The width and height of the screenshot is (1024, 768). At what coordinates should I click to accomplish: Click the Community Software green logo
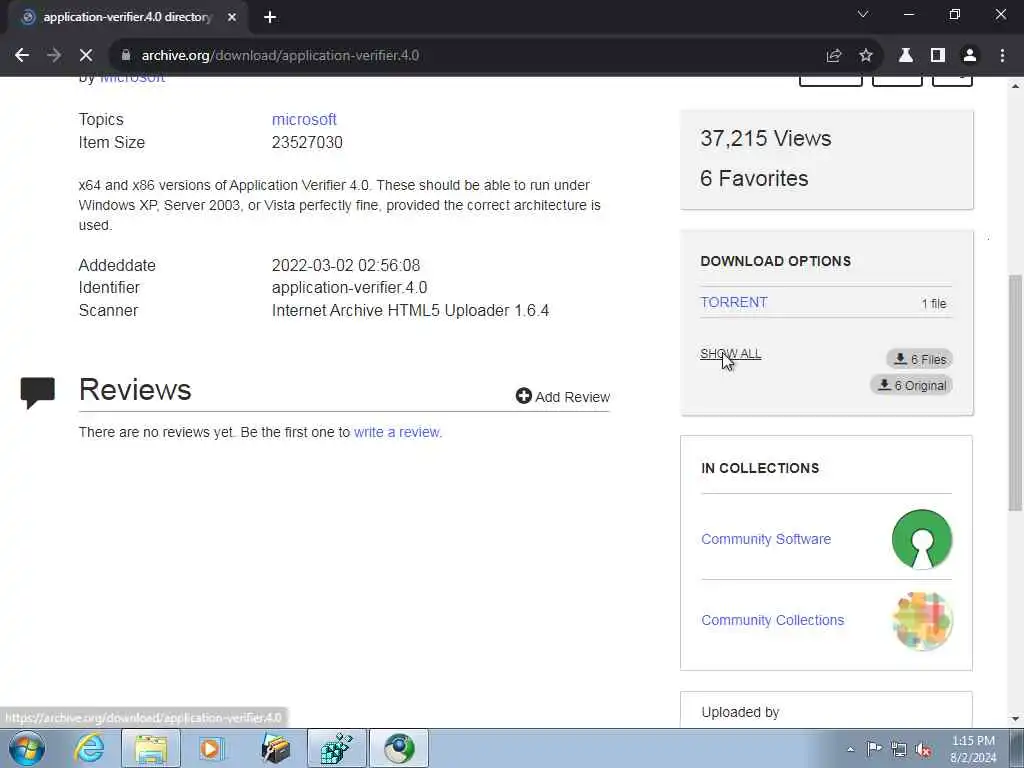point(922,539)
